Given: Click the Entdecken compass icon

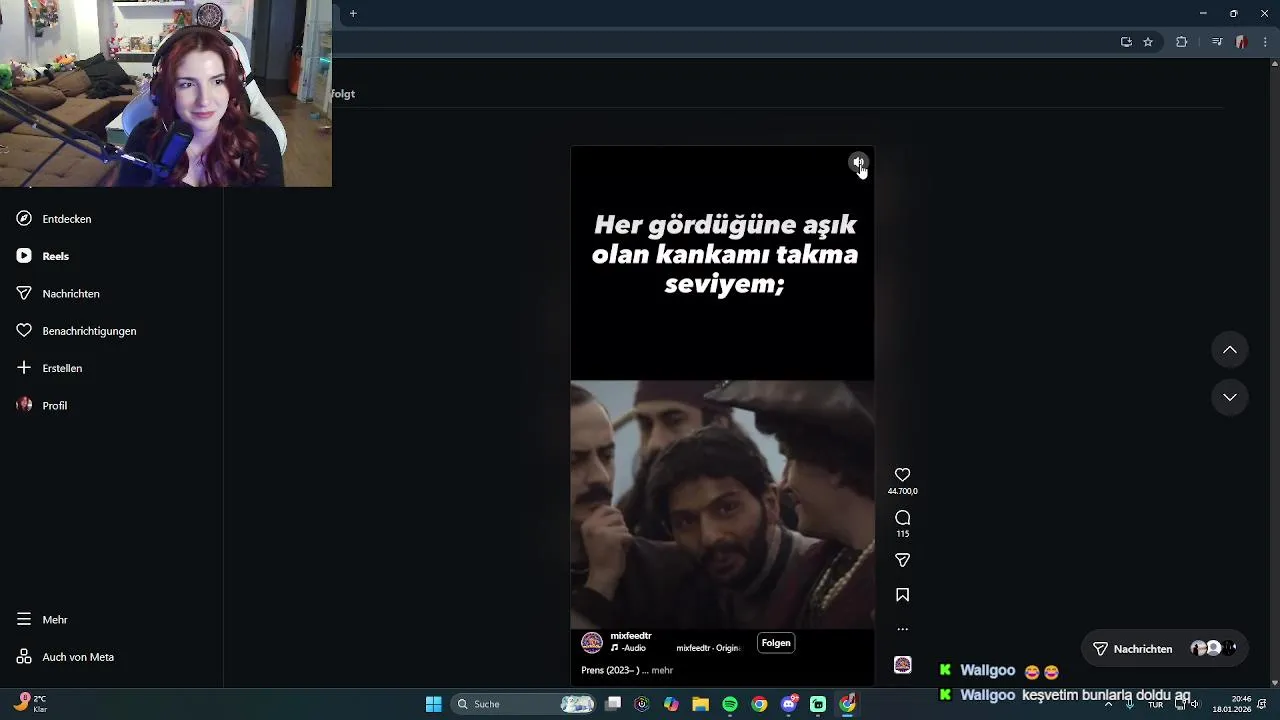Looking at the screenshot, I should tap(24, 218).
